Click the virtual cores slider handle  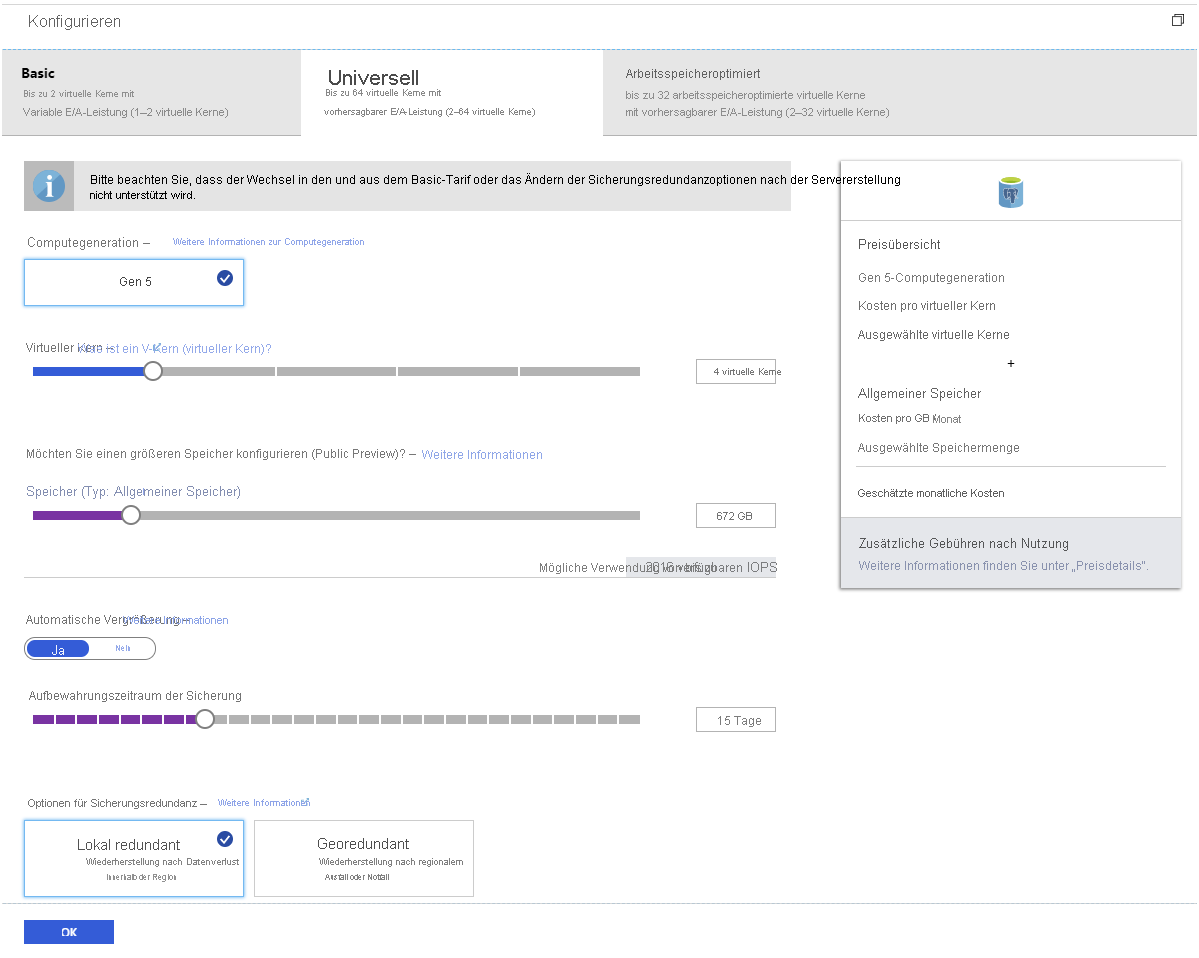pos(152,370)
